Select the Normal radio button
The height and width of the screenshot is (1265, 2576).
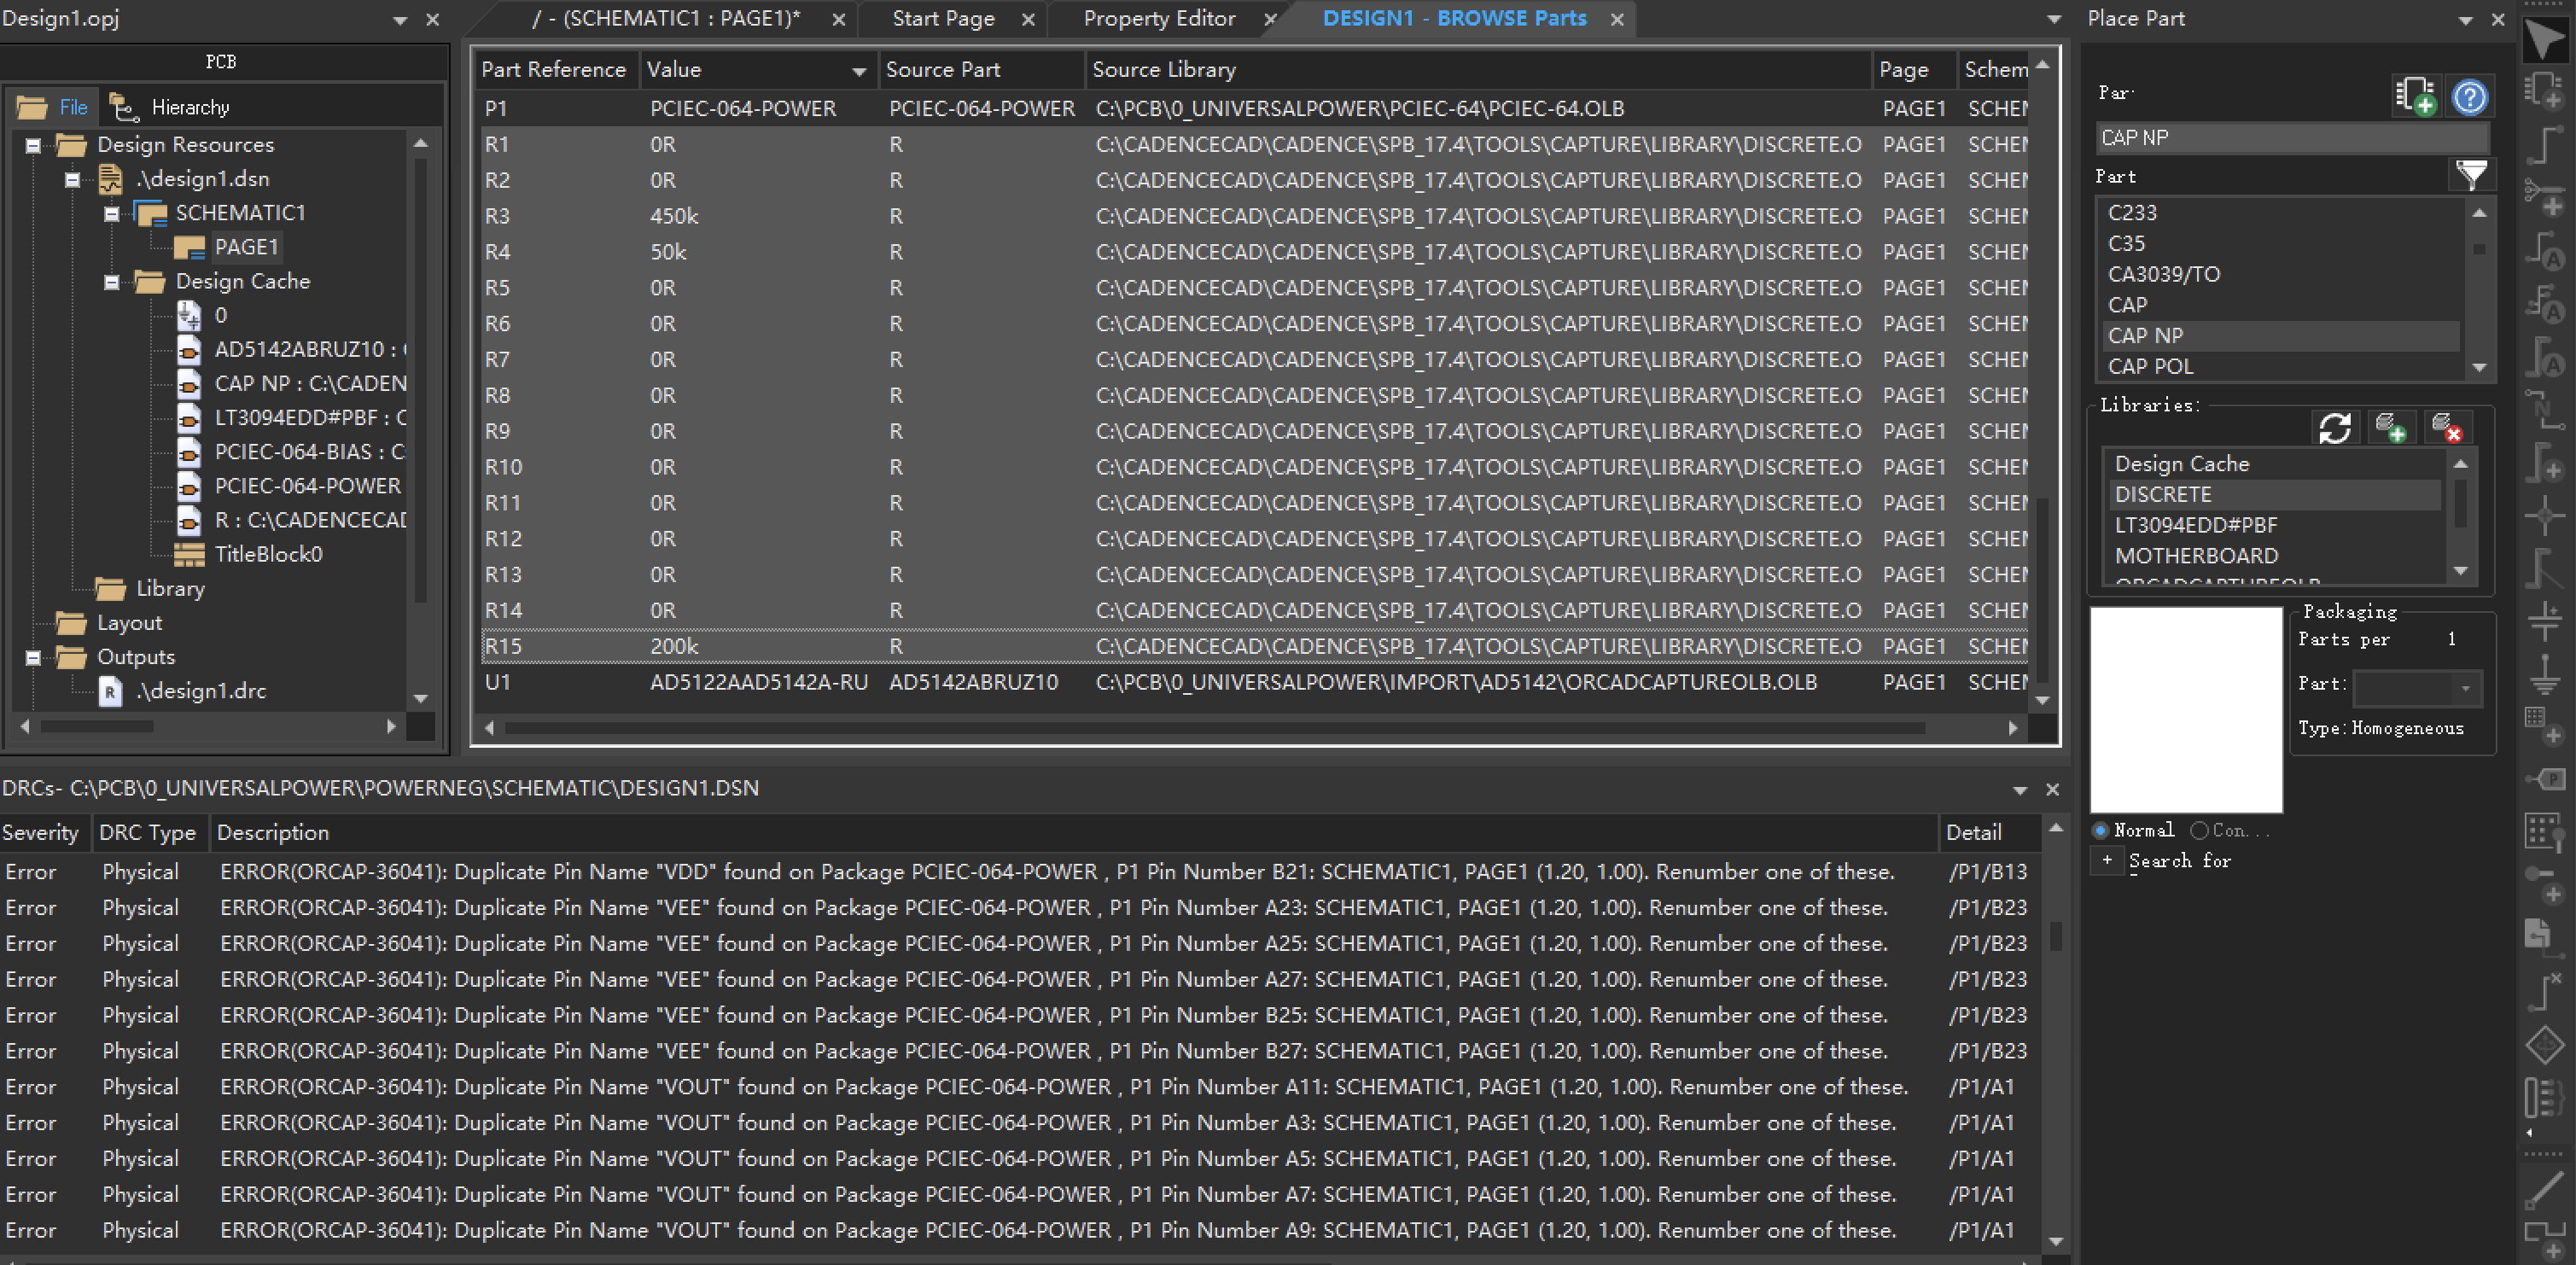(2101, 830)
